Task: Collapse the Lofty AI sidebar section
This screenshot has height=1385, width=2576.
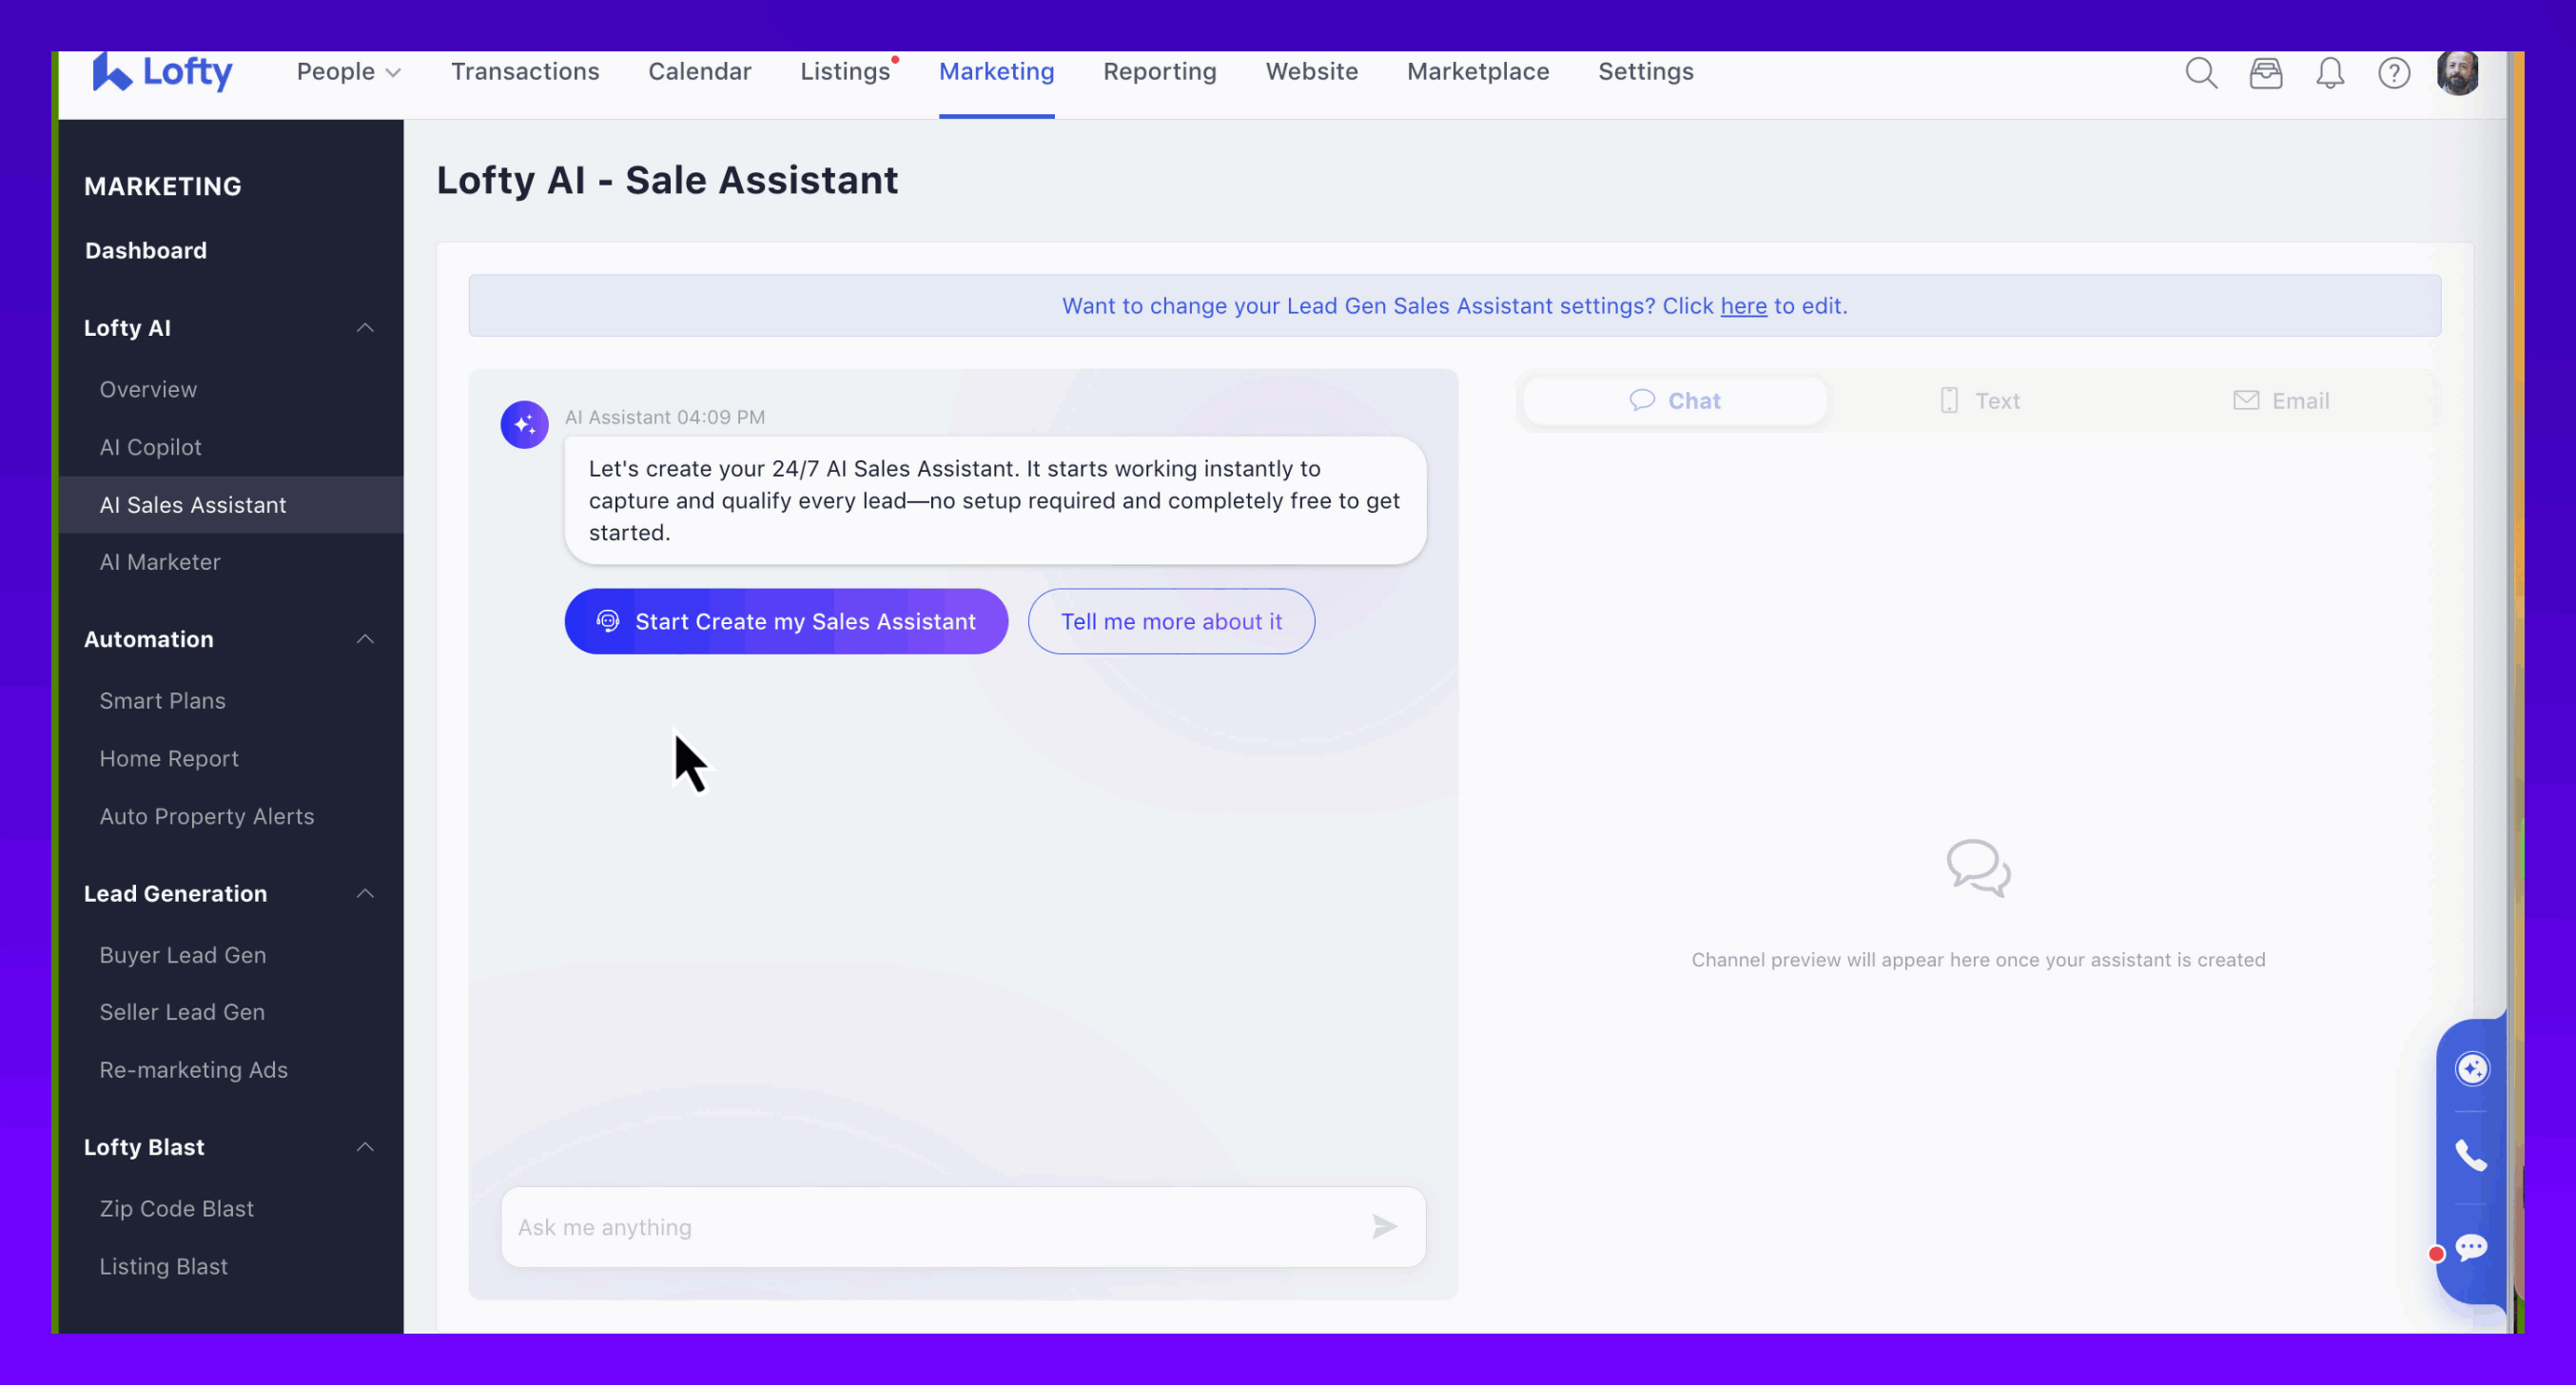Action: coord(365,328)
